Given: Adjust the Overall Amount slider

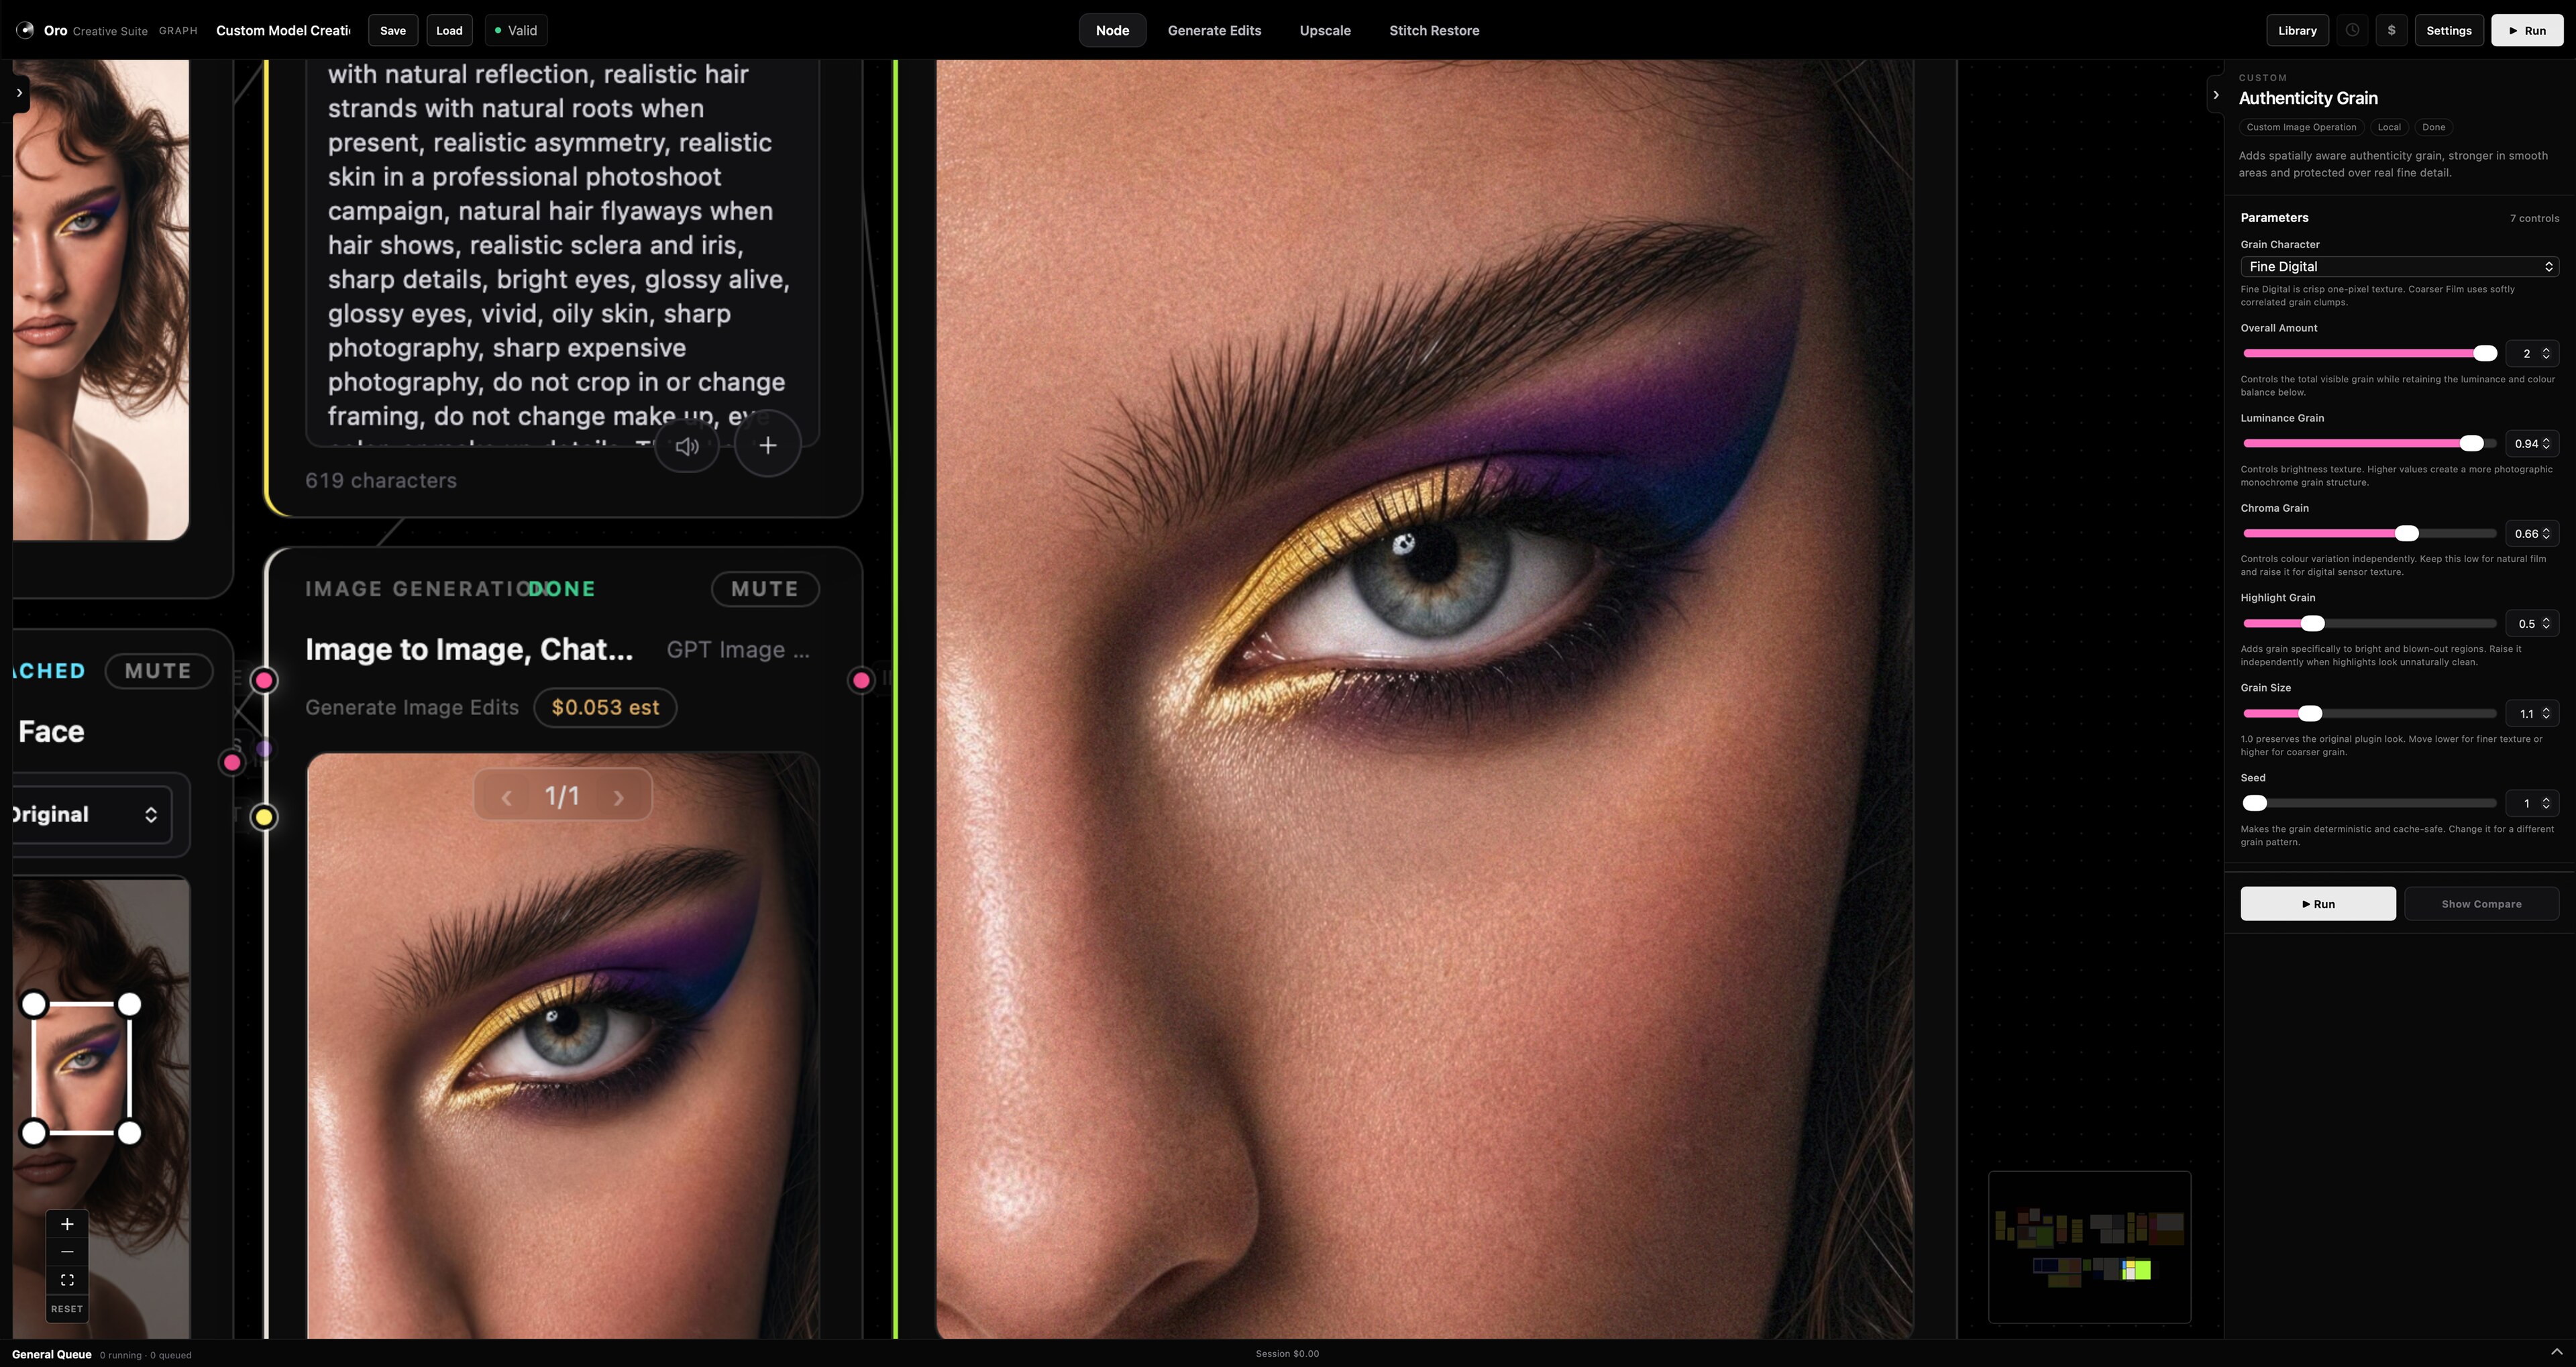Looking at the screenshot, I should click(x=2369, y=354).
